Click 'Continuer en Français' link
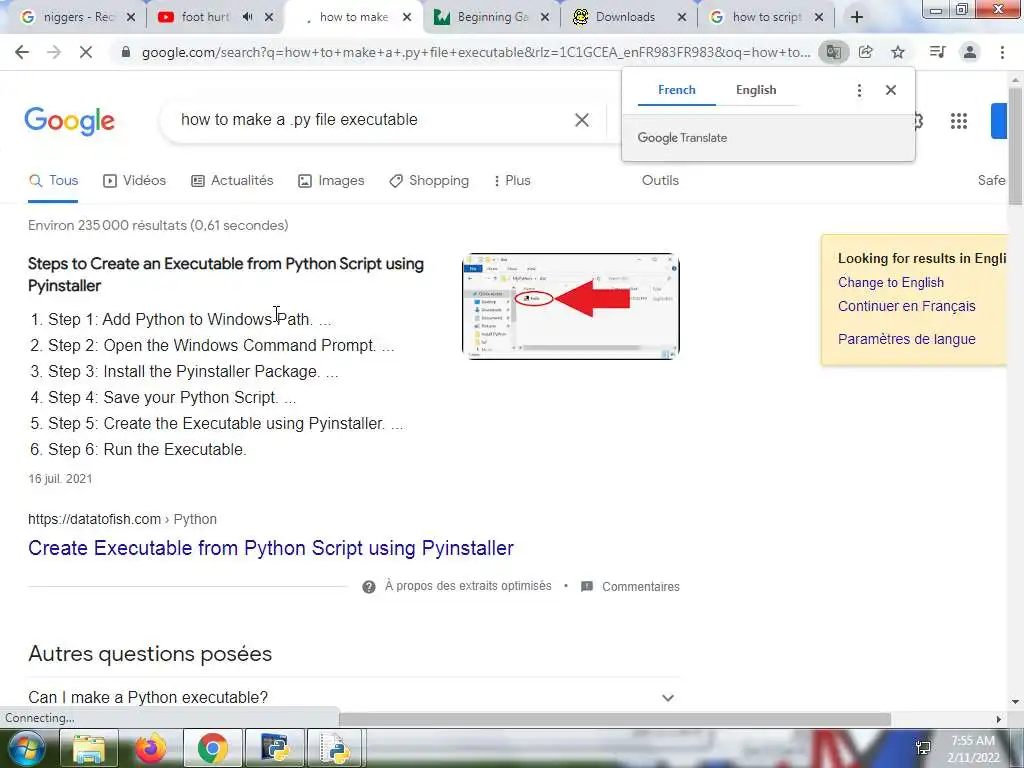The height and width of the screenshot is (768, 1024). pos(906,306)
